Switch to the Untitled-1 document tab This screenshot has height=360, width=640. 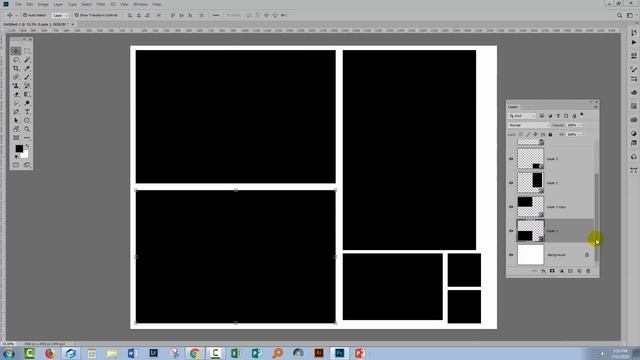coord(36,24)
